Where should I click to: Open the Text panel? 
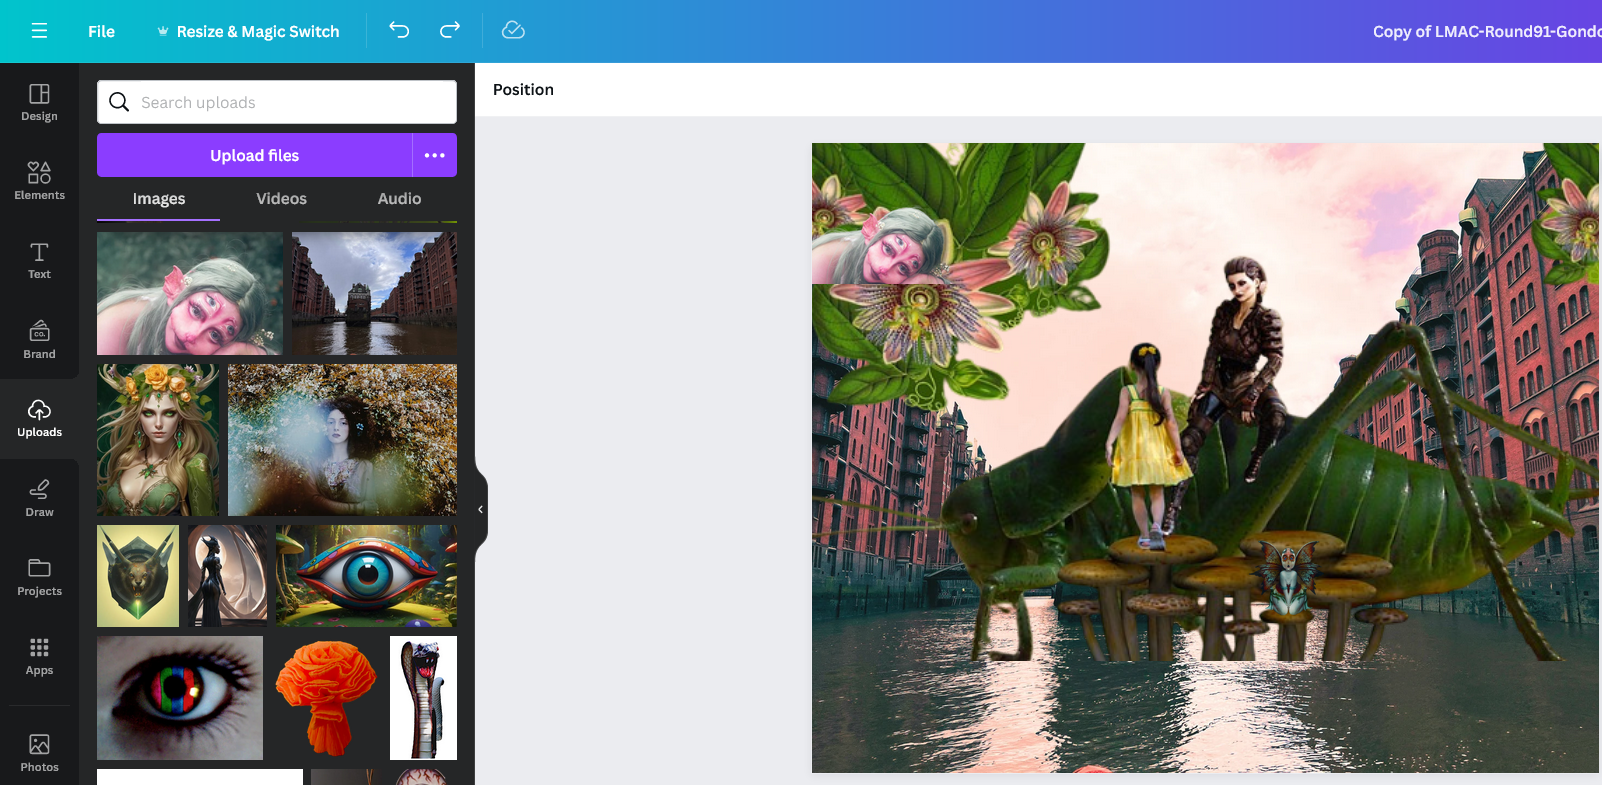pos(39,261)
